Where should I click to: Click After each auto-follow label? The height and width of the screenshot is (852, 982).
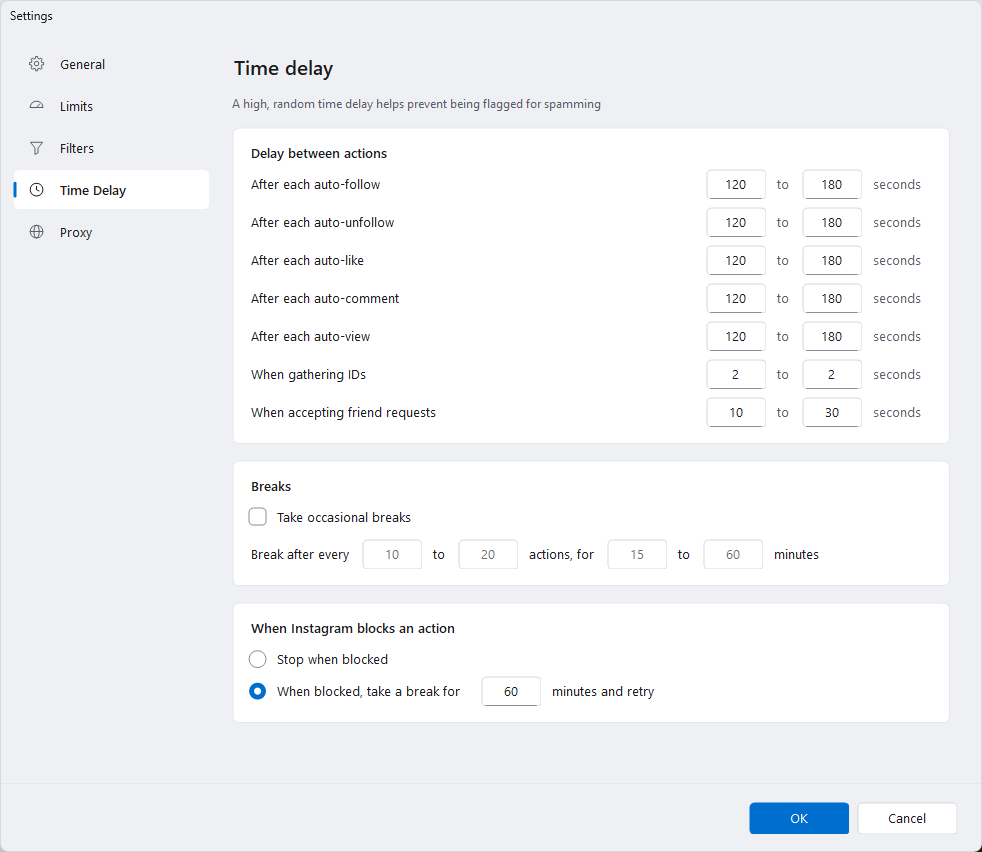[x=316, y=184]
